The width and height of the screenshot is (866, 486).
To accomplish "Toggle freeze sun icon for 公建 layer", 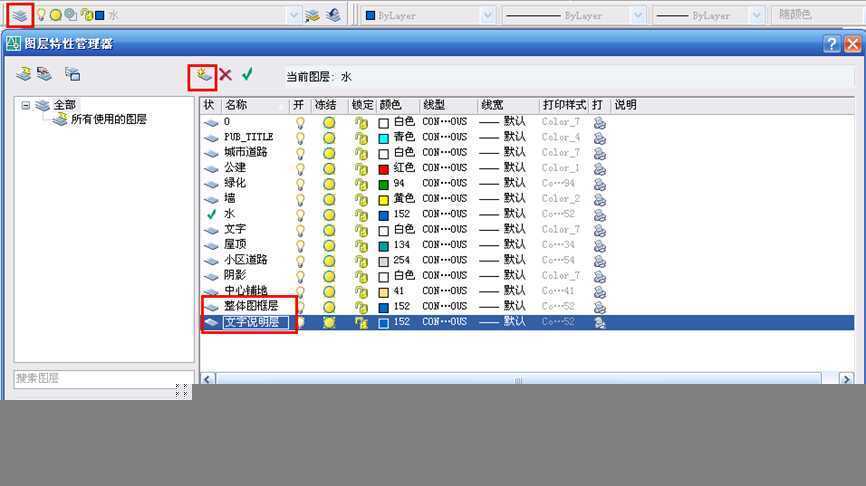I will coord(329,168).
